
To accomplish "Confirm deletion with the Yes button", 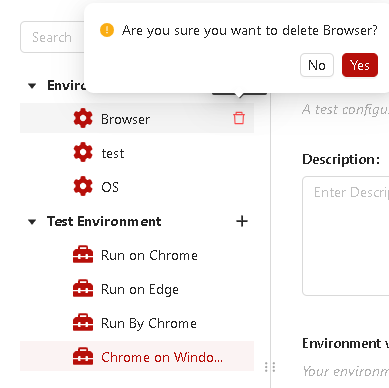I will [x=360, y=65].
